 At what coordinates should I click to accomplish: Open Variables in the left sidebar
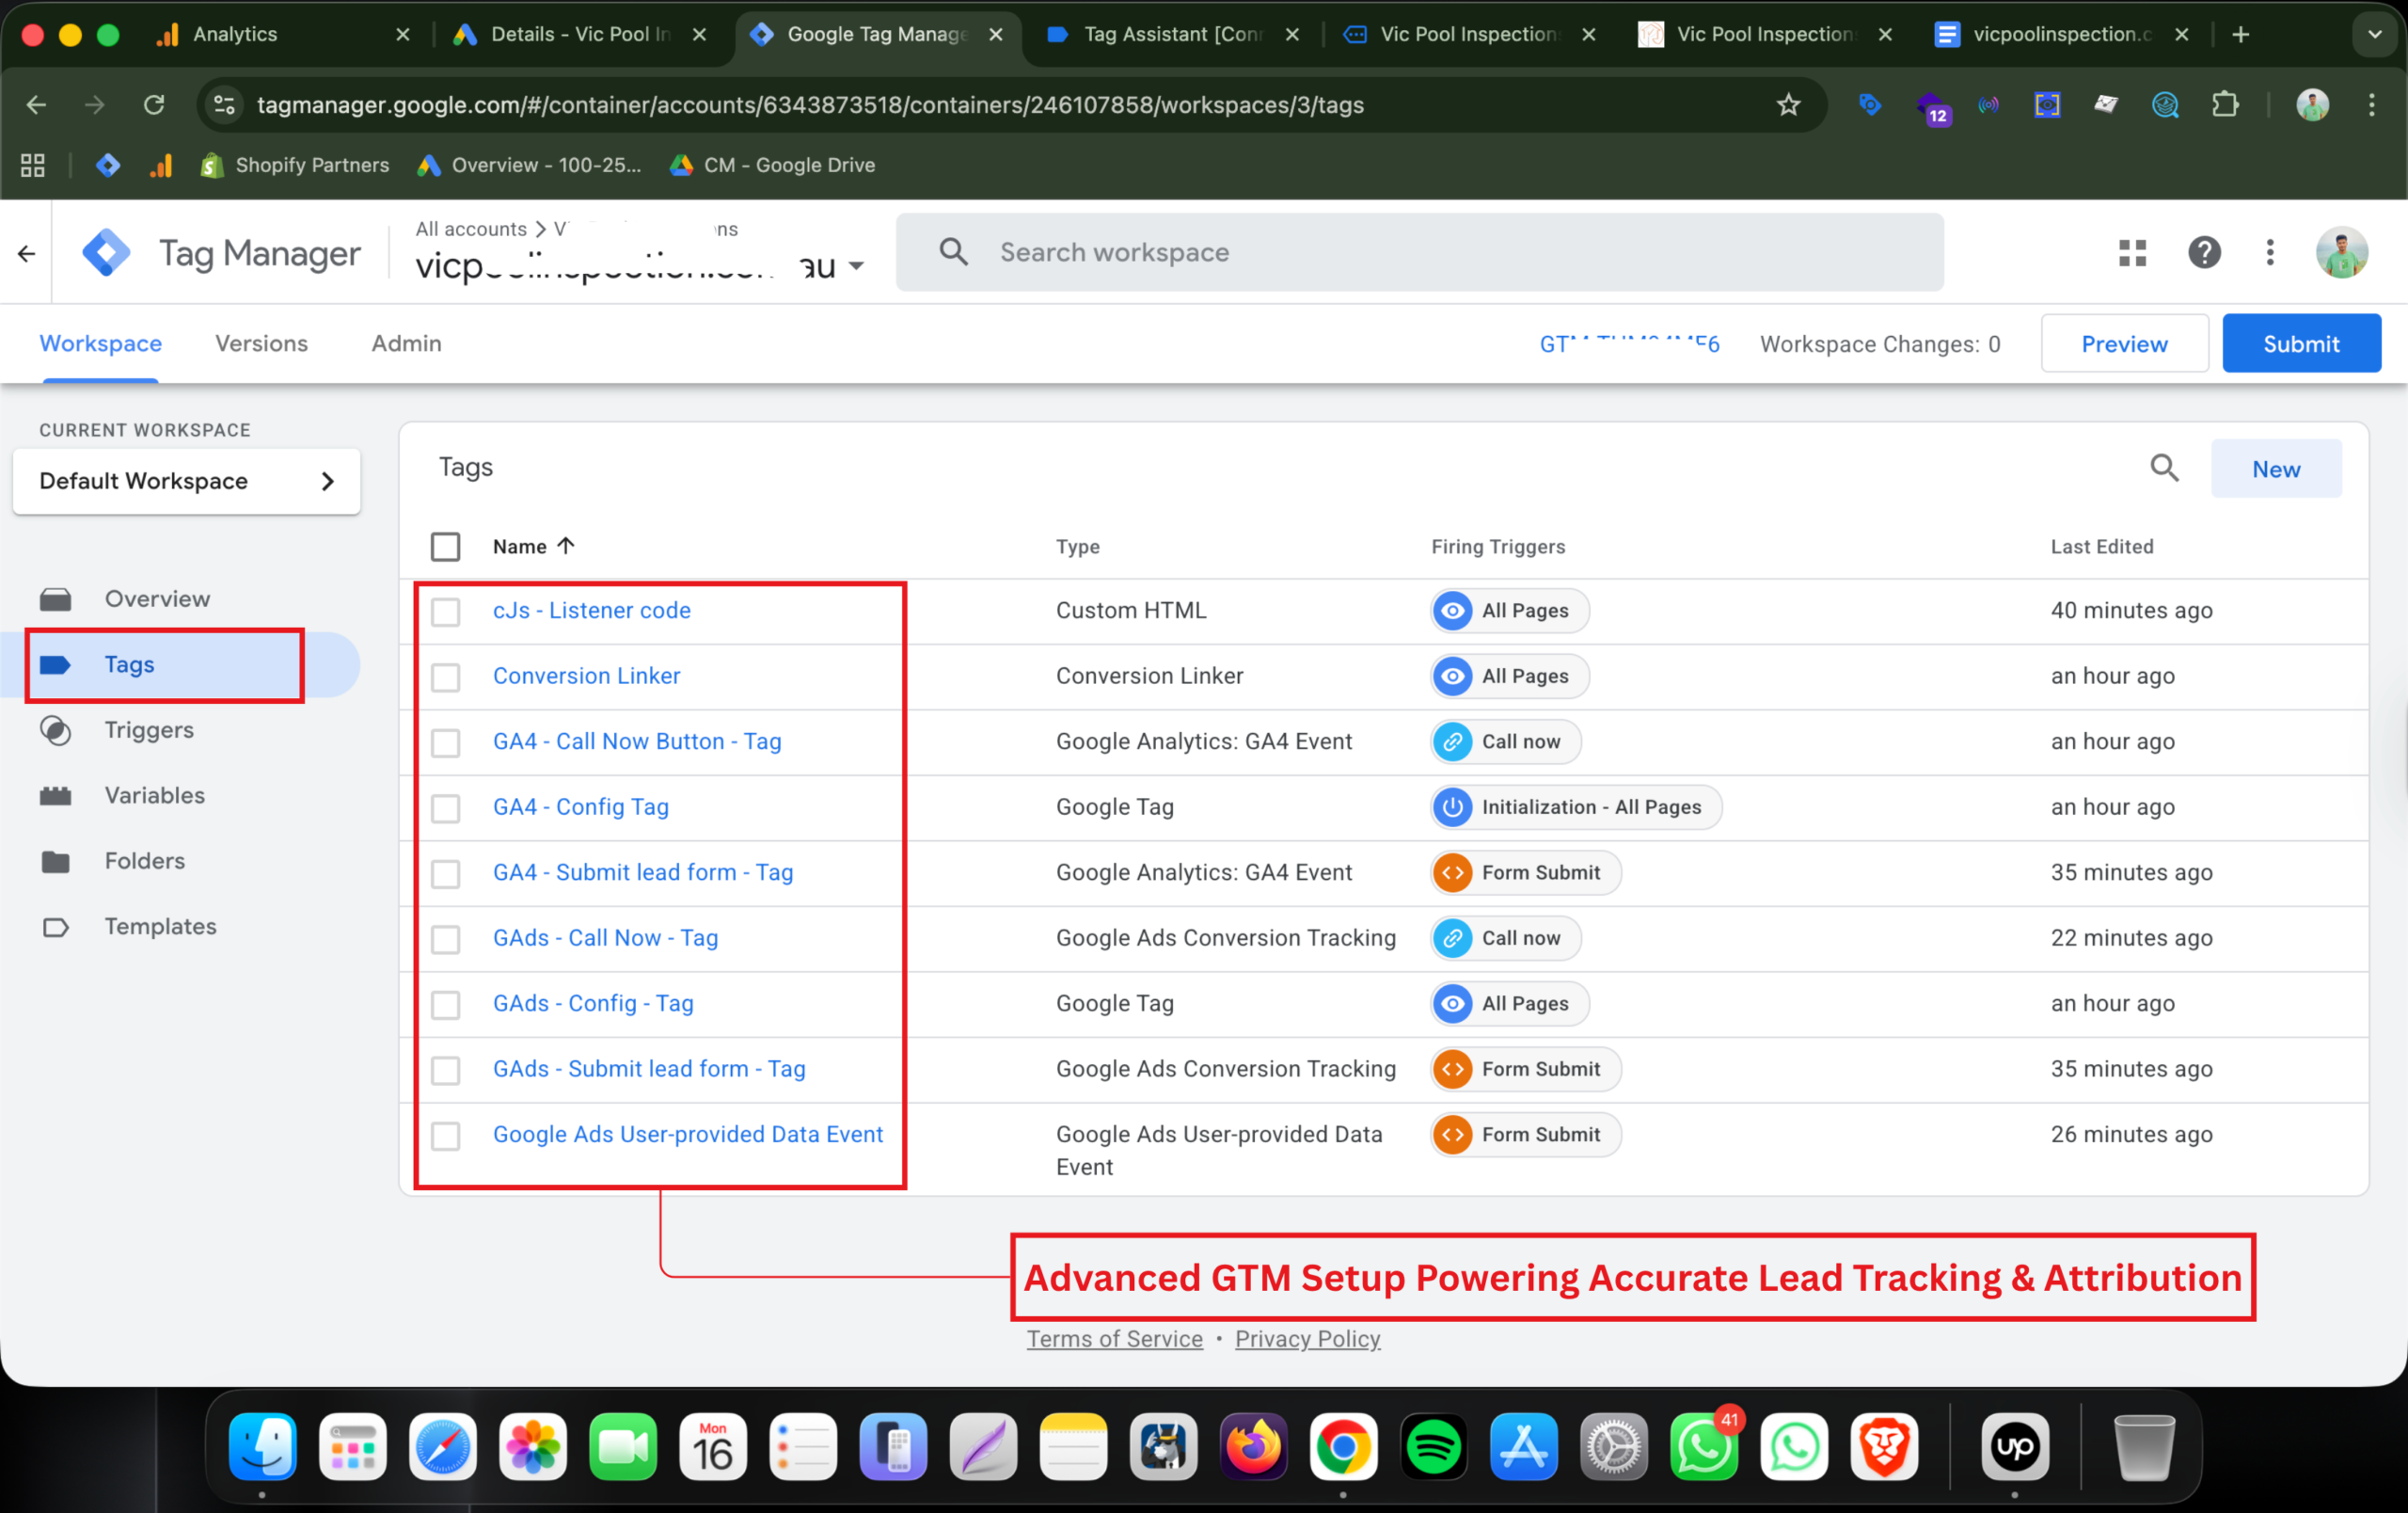pos(154,795)
